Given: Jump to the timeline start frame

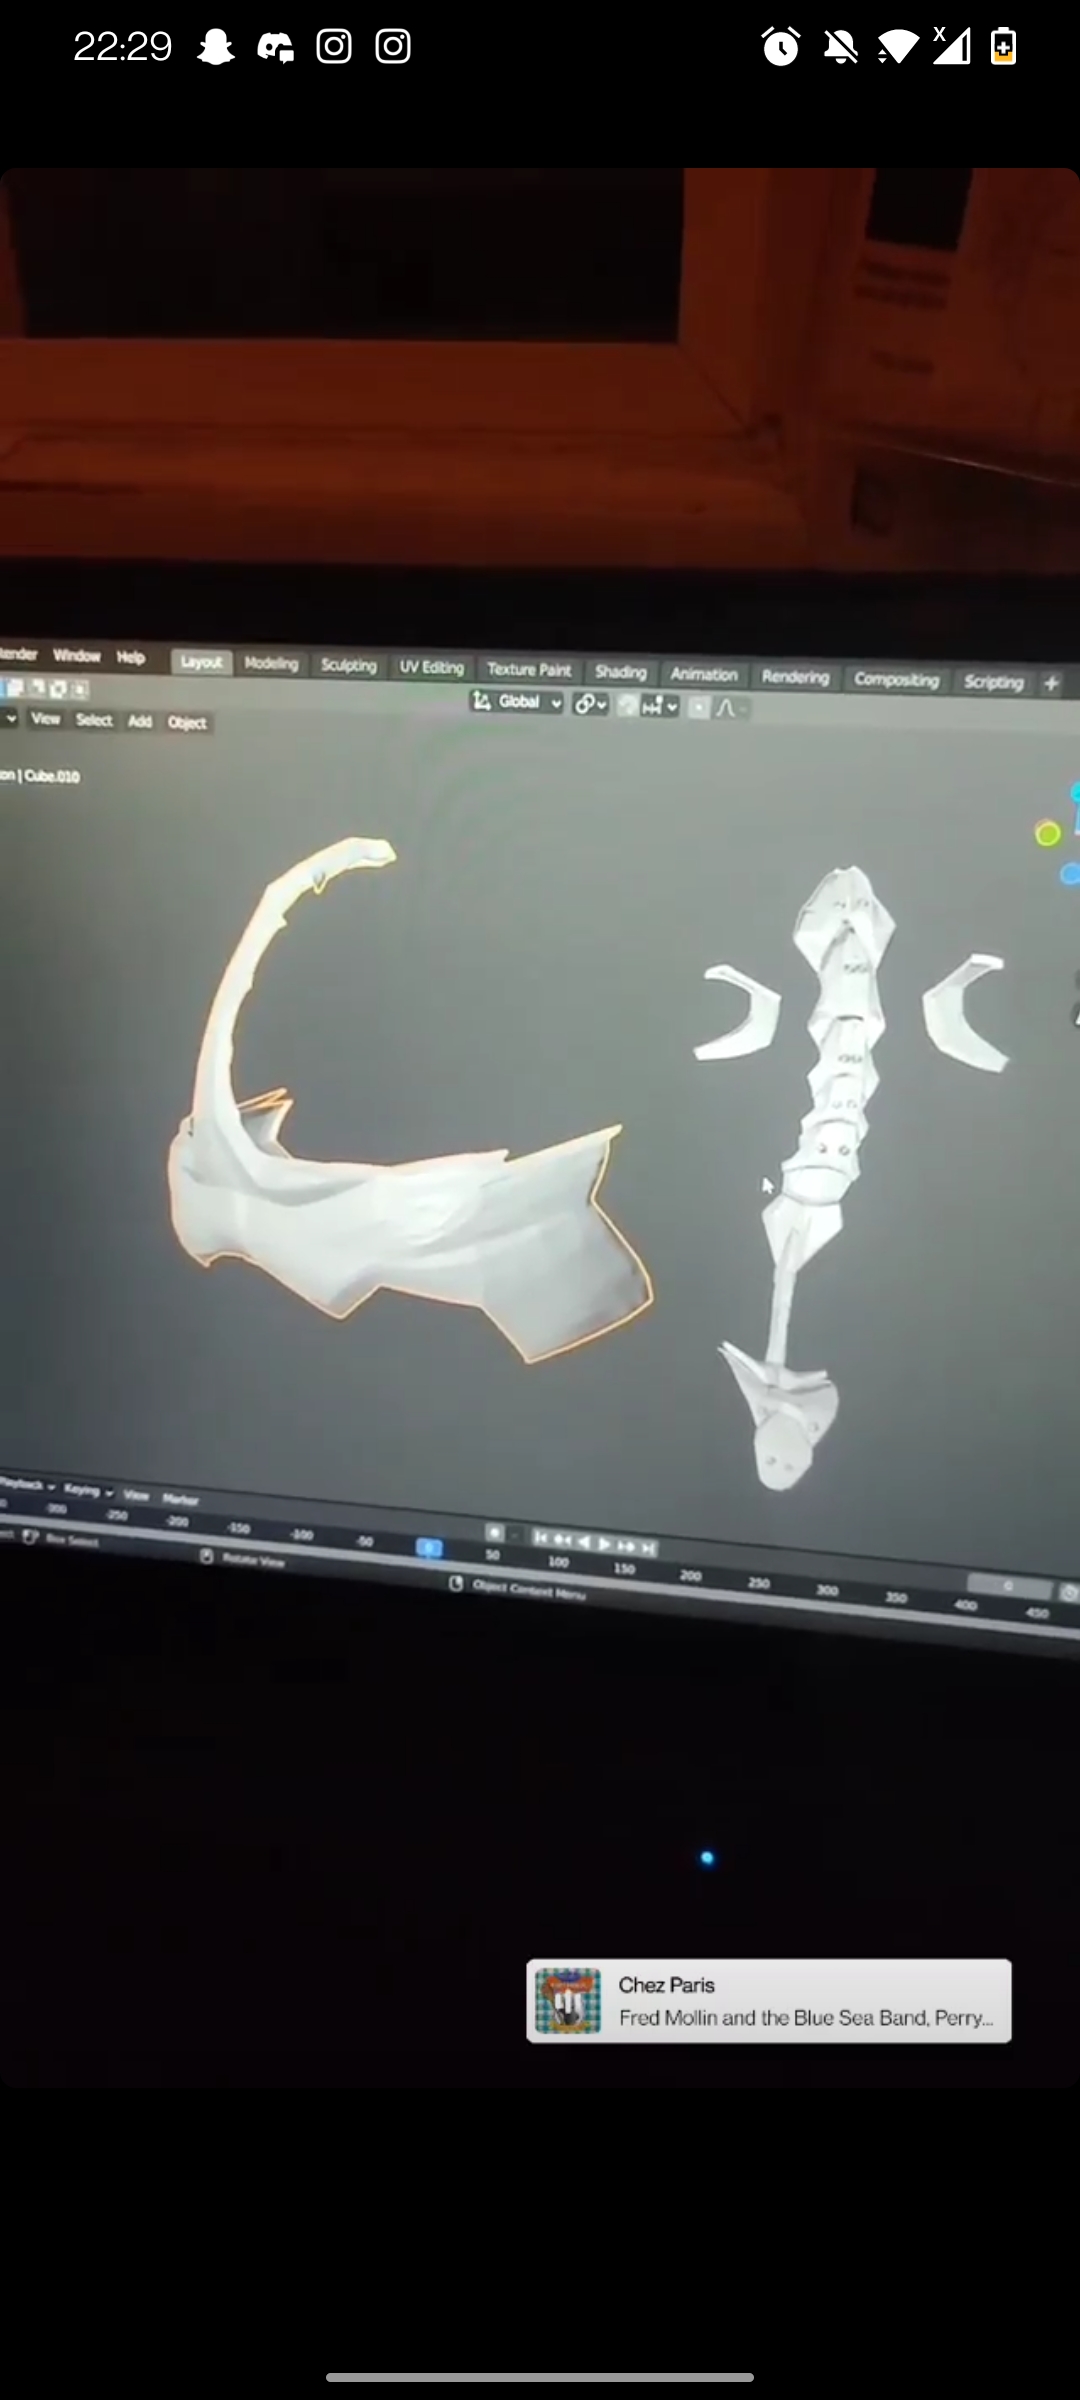Looking at the screenshot, I should pos(541,1537).
